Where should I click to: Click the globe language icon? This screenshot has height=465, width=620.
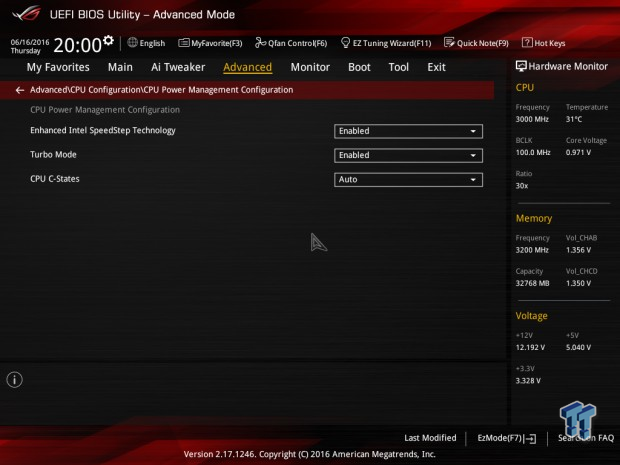click(x=132, y=42)
